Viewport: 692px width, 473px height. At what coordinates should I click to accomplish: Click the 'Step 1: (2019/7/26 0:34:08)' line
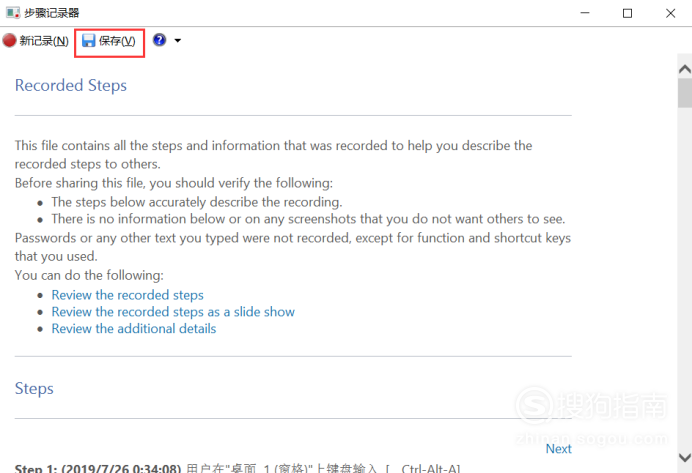click(237, 468)
